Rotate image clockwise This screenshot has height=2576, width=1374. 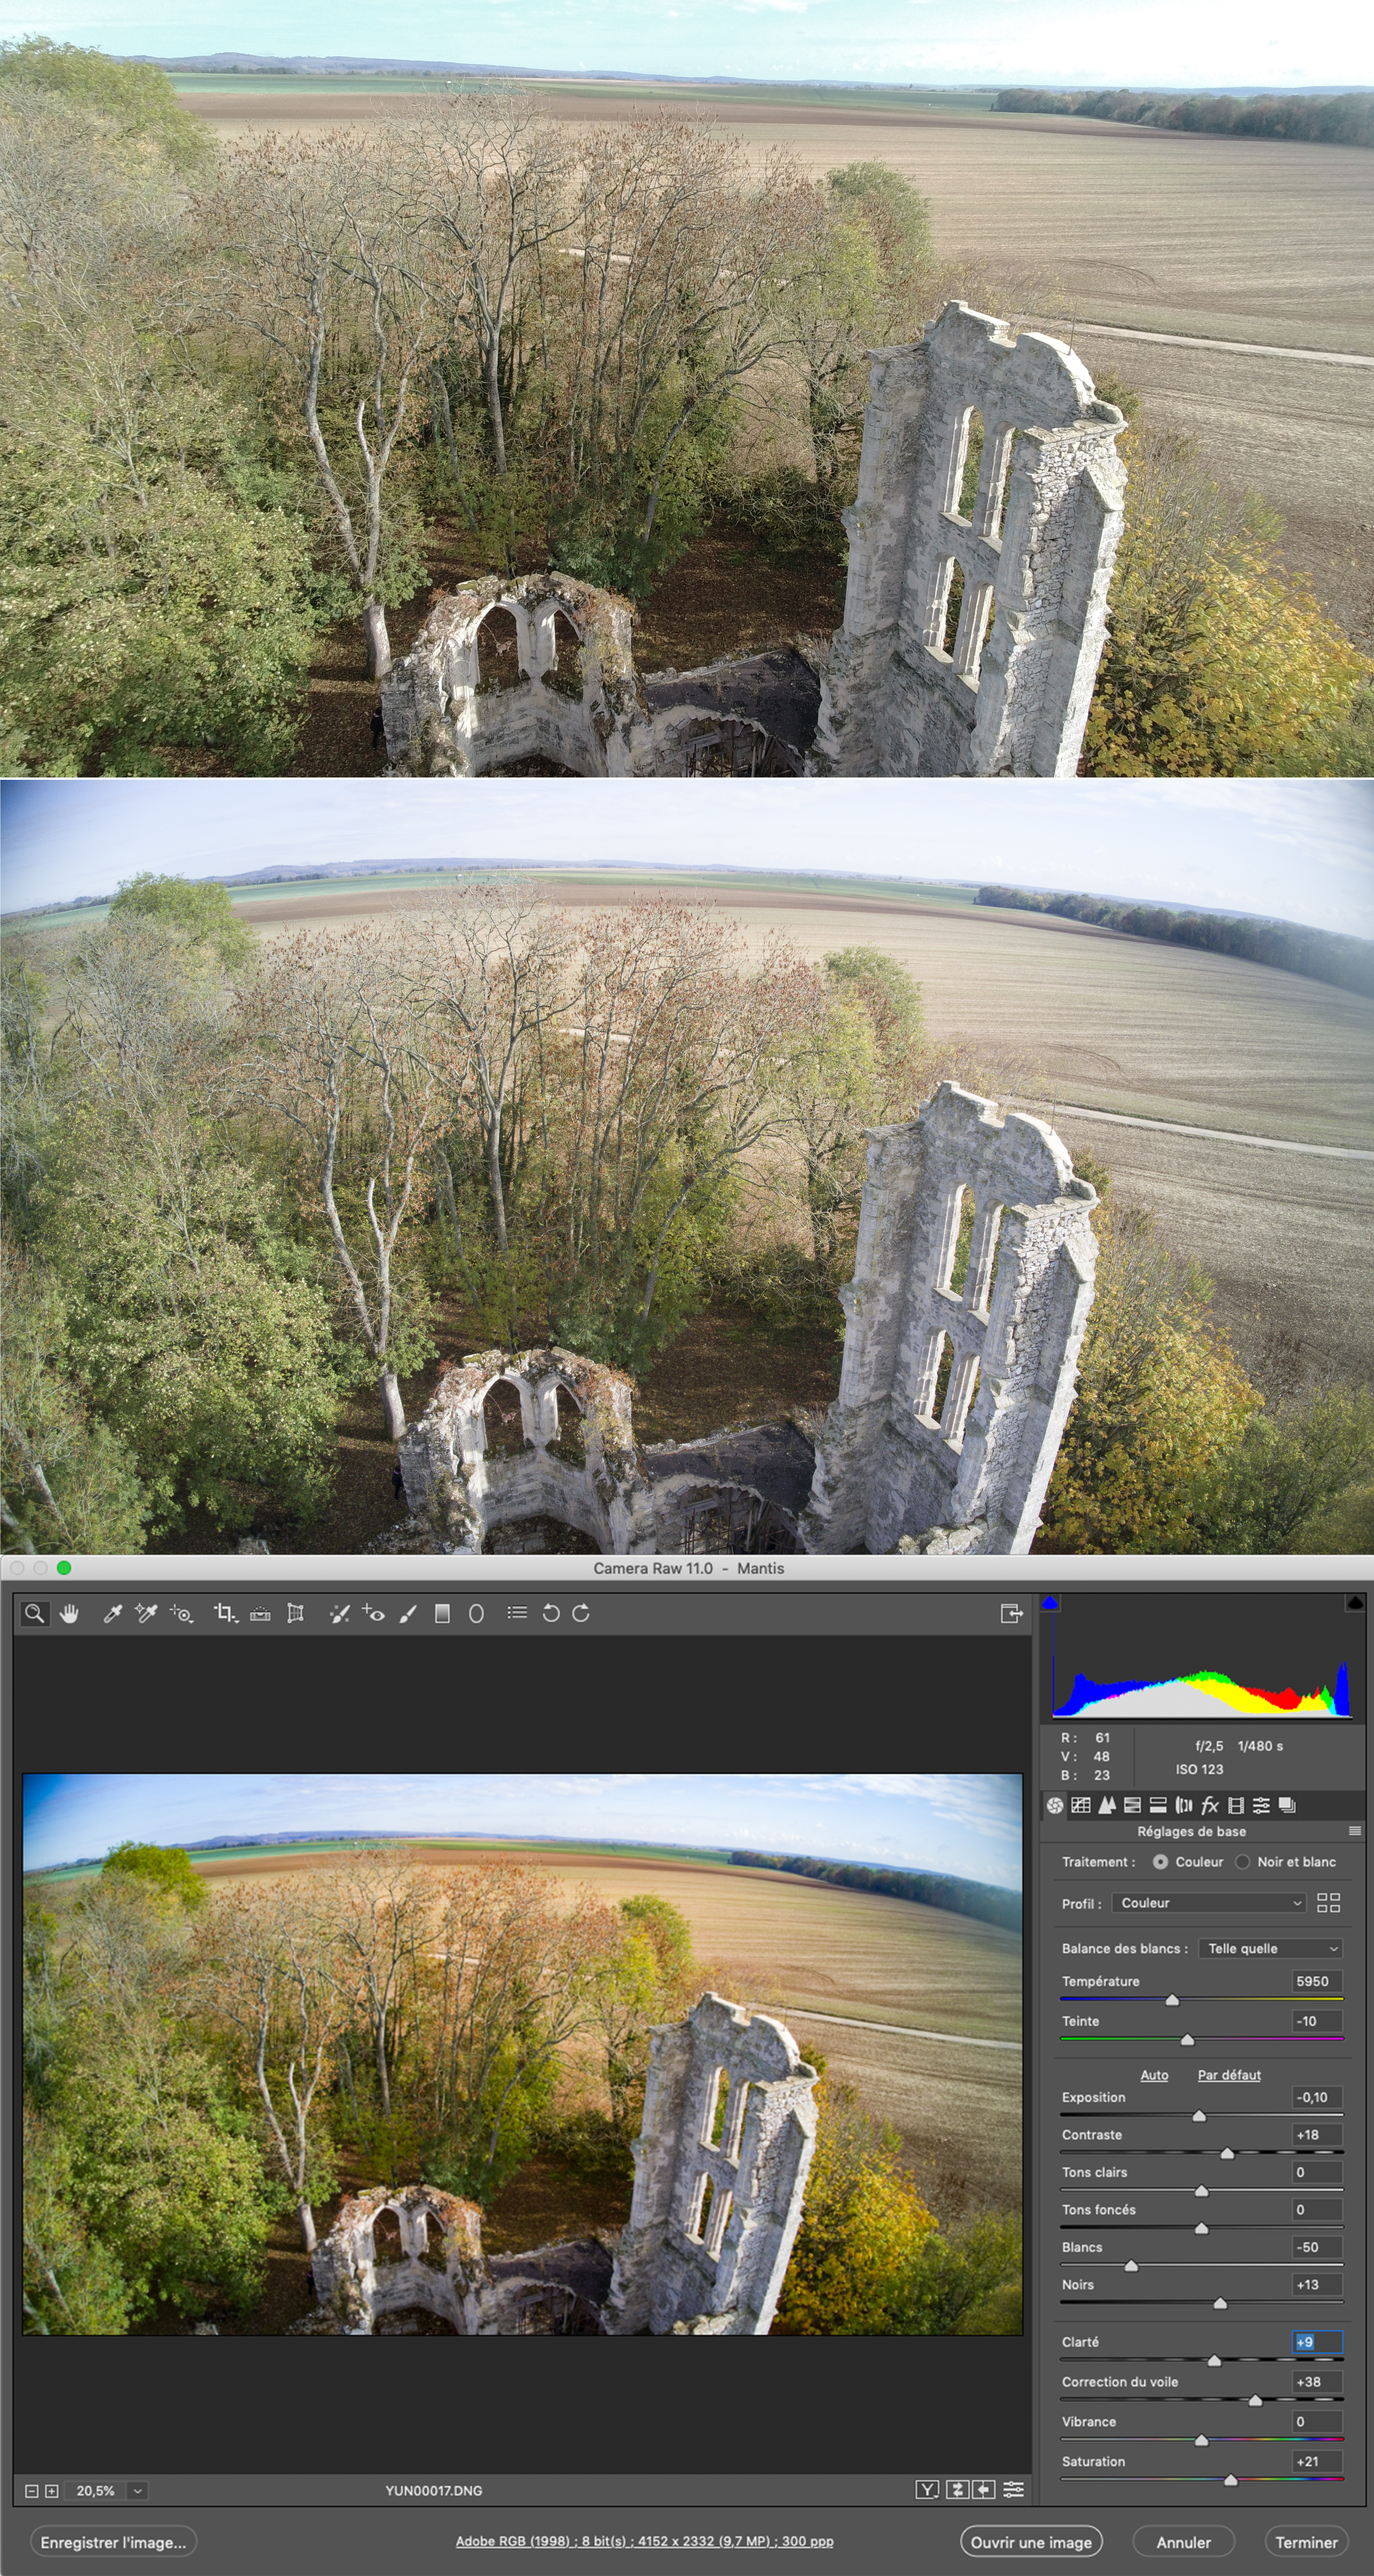tap(581, 1613)
